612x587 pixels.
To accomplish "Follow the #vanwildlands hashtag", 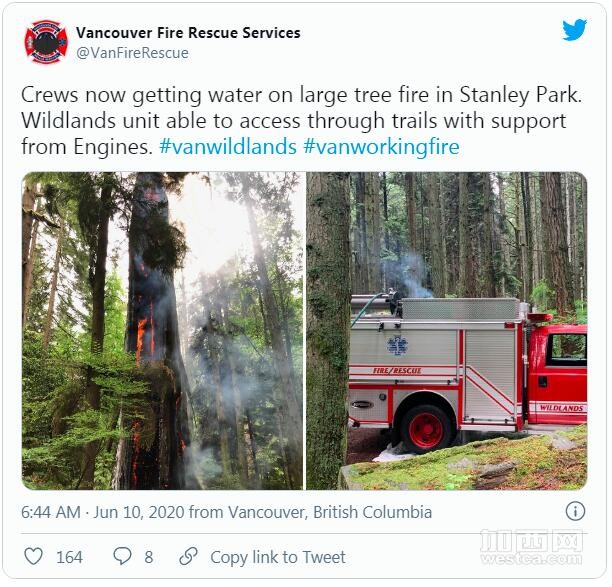I will (x=228, y=147).
